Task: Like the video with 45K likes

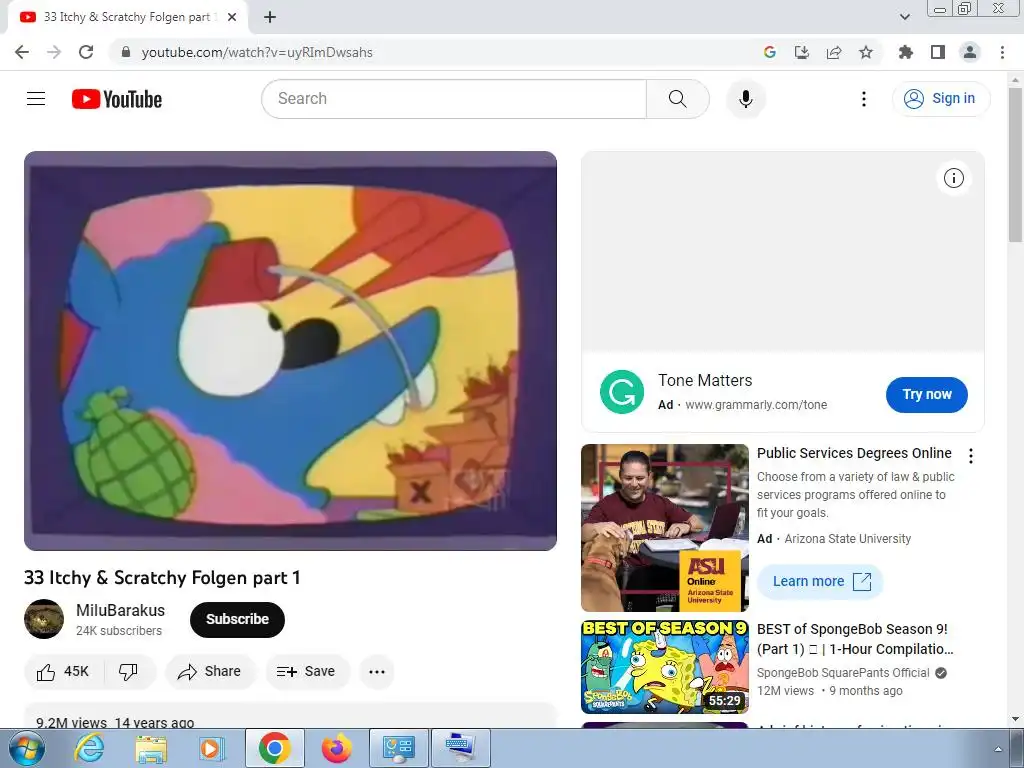Action: click(x=63, y=671)
